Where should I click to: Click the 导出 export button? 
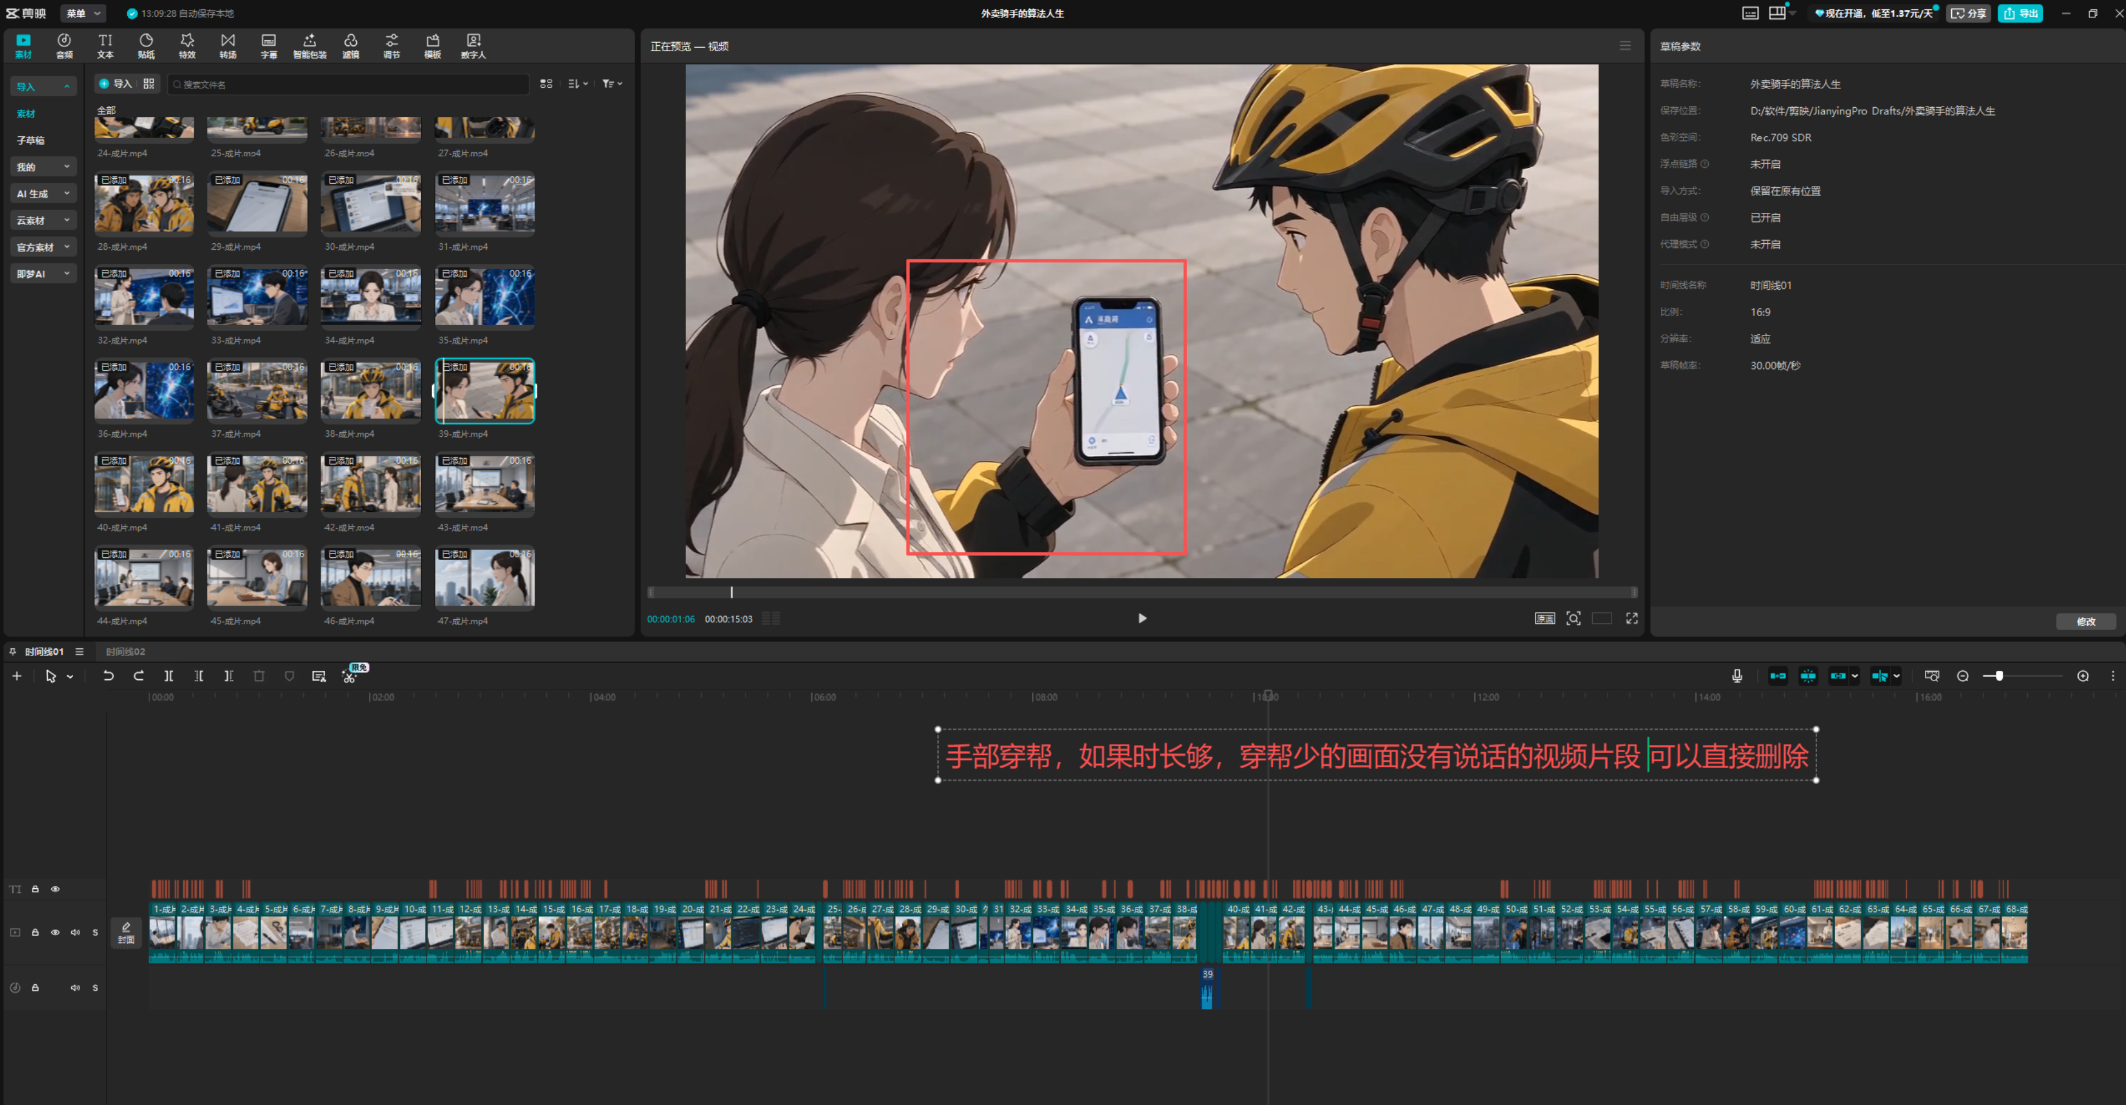point(2021,13)
